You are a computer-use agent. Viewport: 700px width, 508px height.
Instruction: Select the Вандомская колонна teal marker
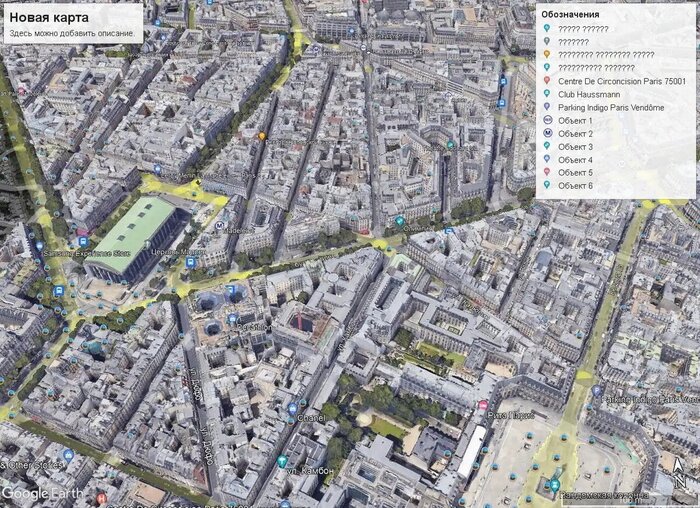click(x=554, y=484)
